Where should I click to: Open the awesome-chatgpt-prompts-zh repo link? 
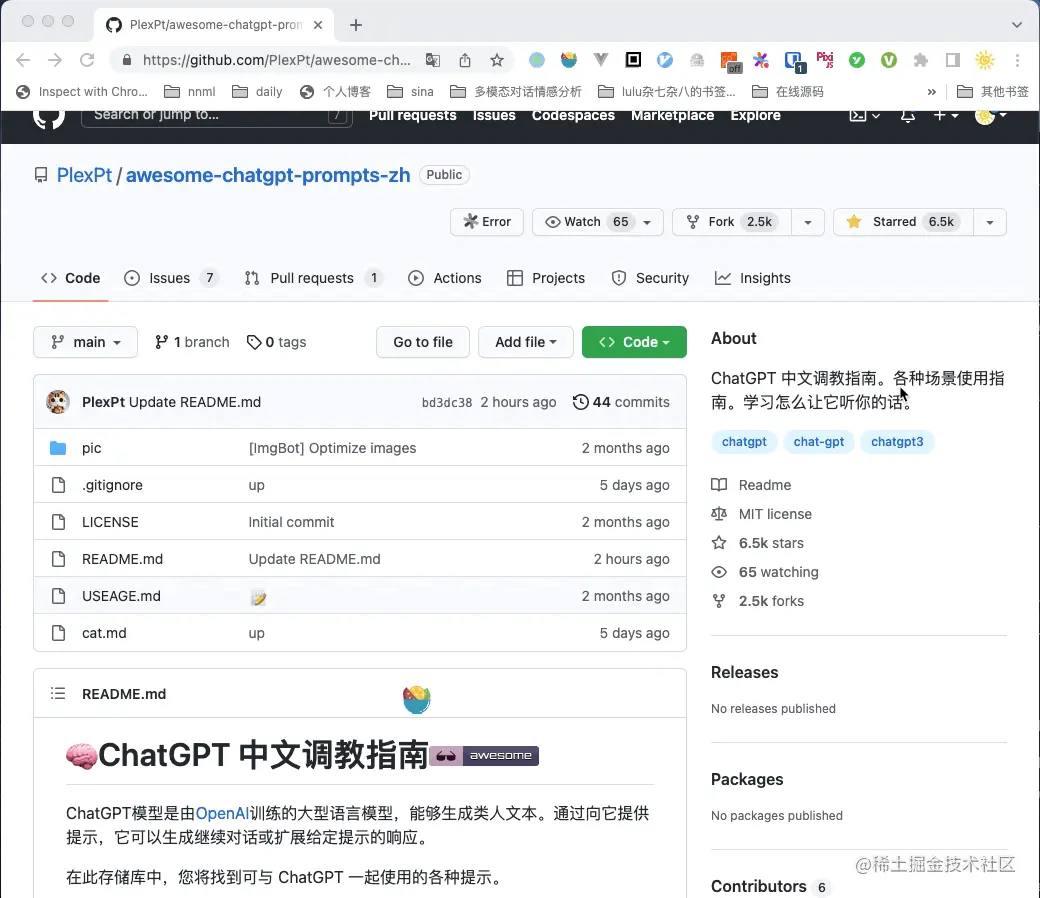(x=268, y=175)
